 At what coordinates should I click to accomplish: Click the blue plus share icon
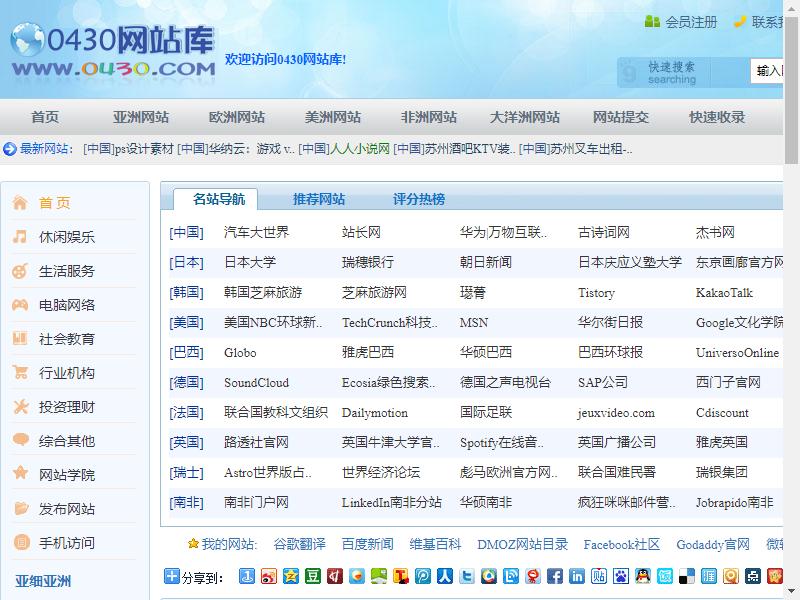tap(172, 577)
